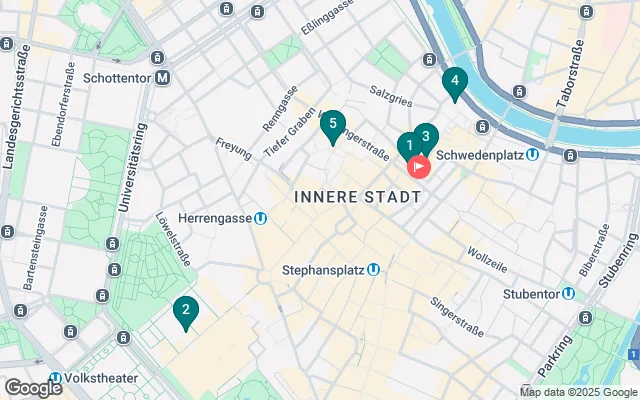Screen dimensions: 640x400
Task: Open map marker number 3
Action: point(426,139)
